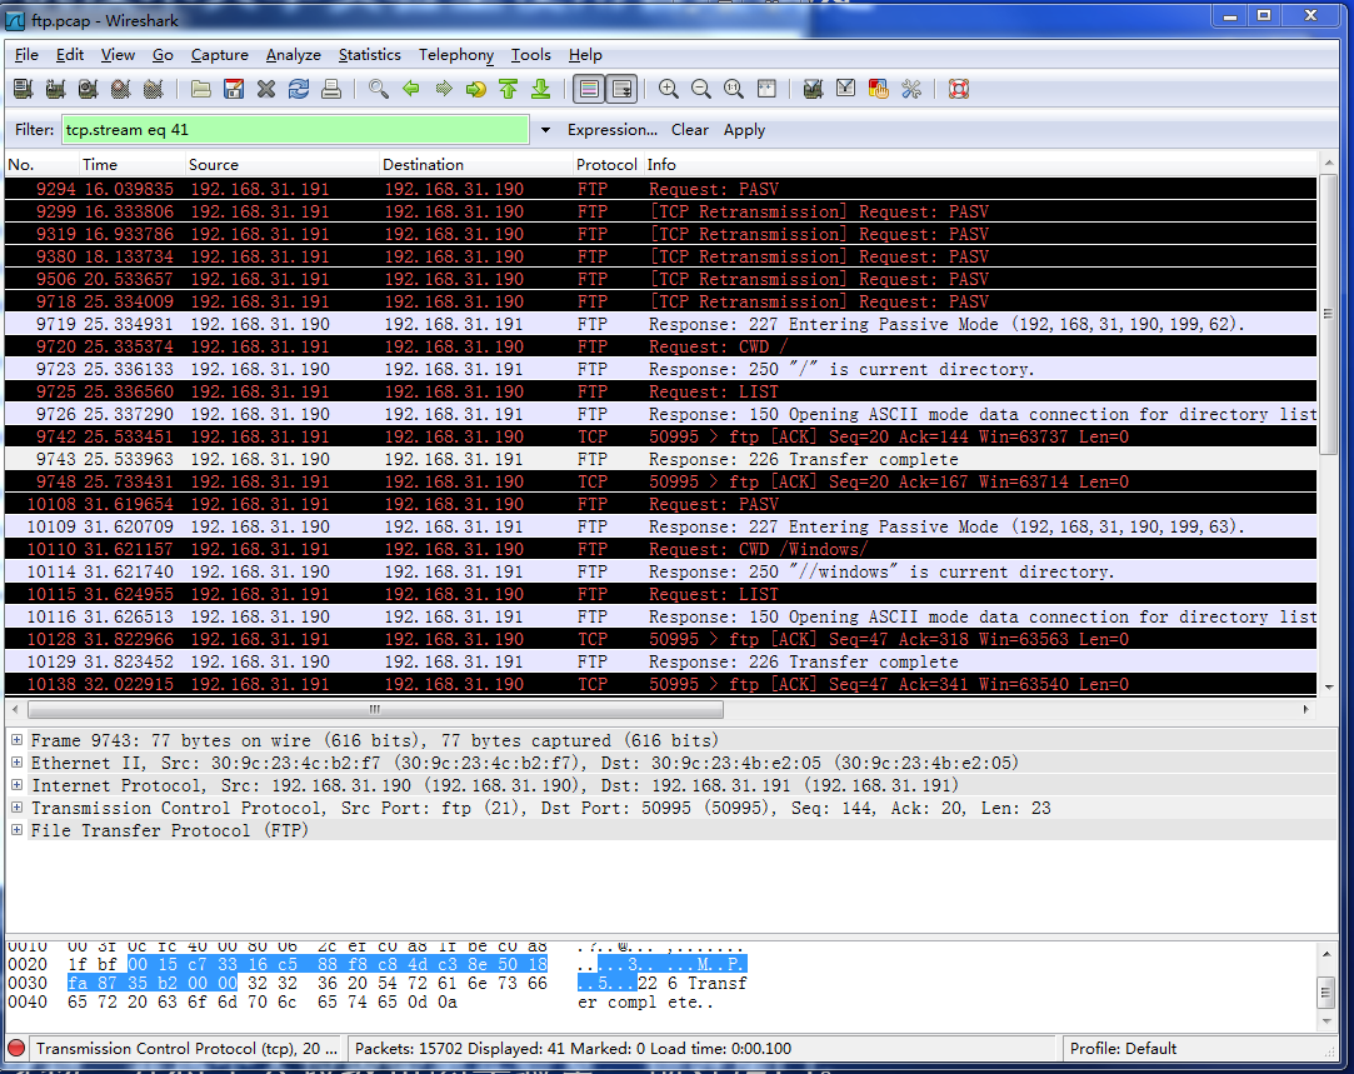
Task: Click the packet list horizontal scrollbar thumb
Action: pos(375,710)
